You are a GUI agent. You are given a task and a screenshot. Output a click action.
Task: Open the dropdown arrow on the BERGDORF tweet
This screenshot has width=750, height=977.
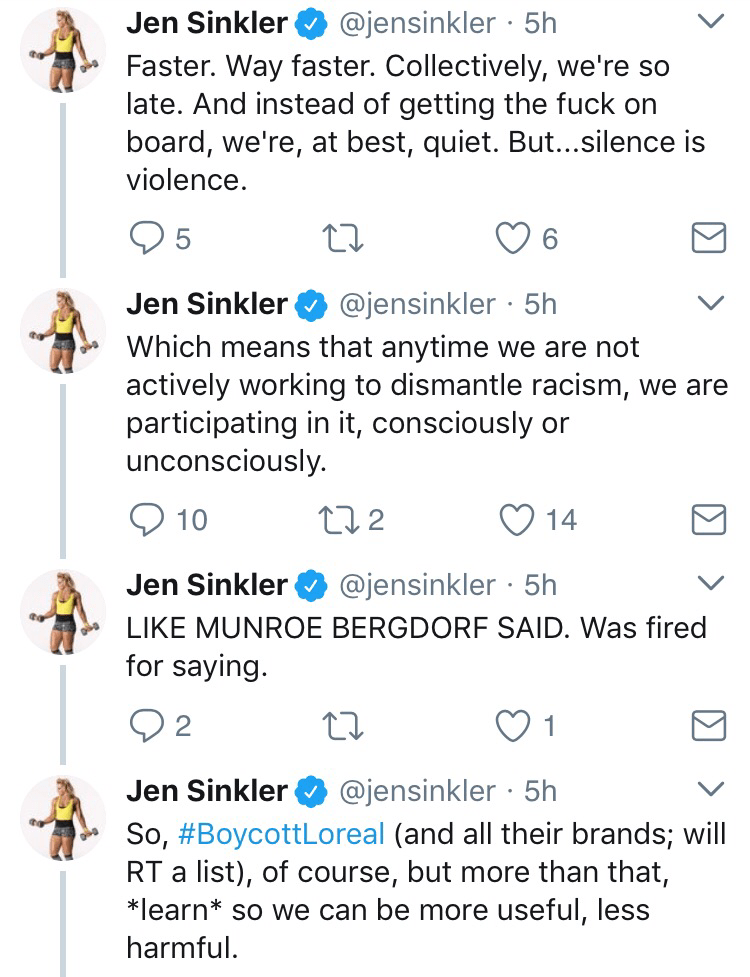710,584
